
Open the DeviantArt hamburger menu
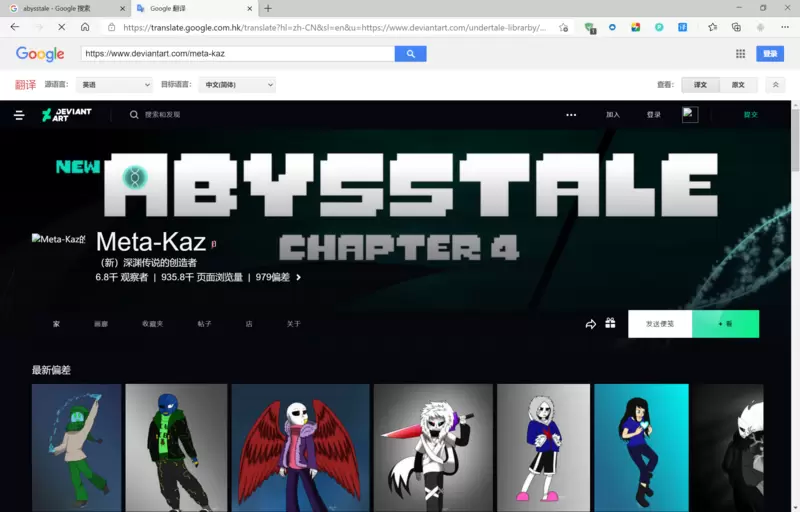[19, 115]
